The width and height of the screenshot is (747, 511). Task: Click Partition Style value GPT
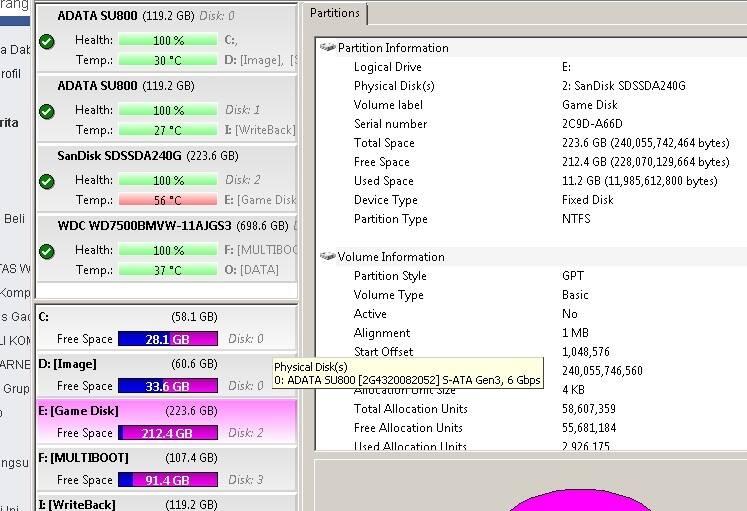point(573,276)
